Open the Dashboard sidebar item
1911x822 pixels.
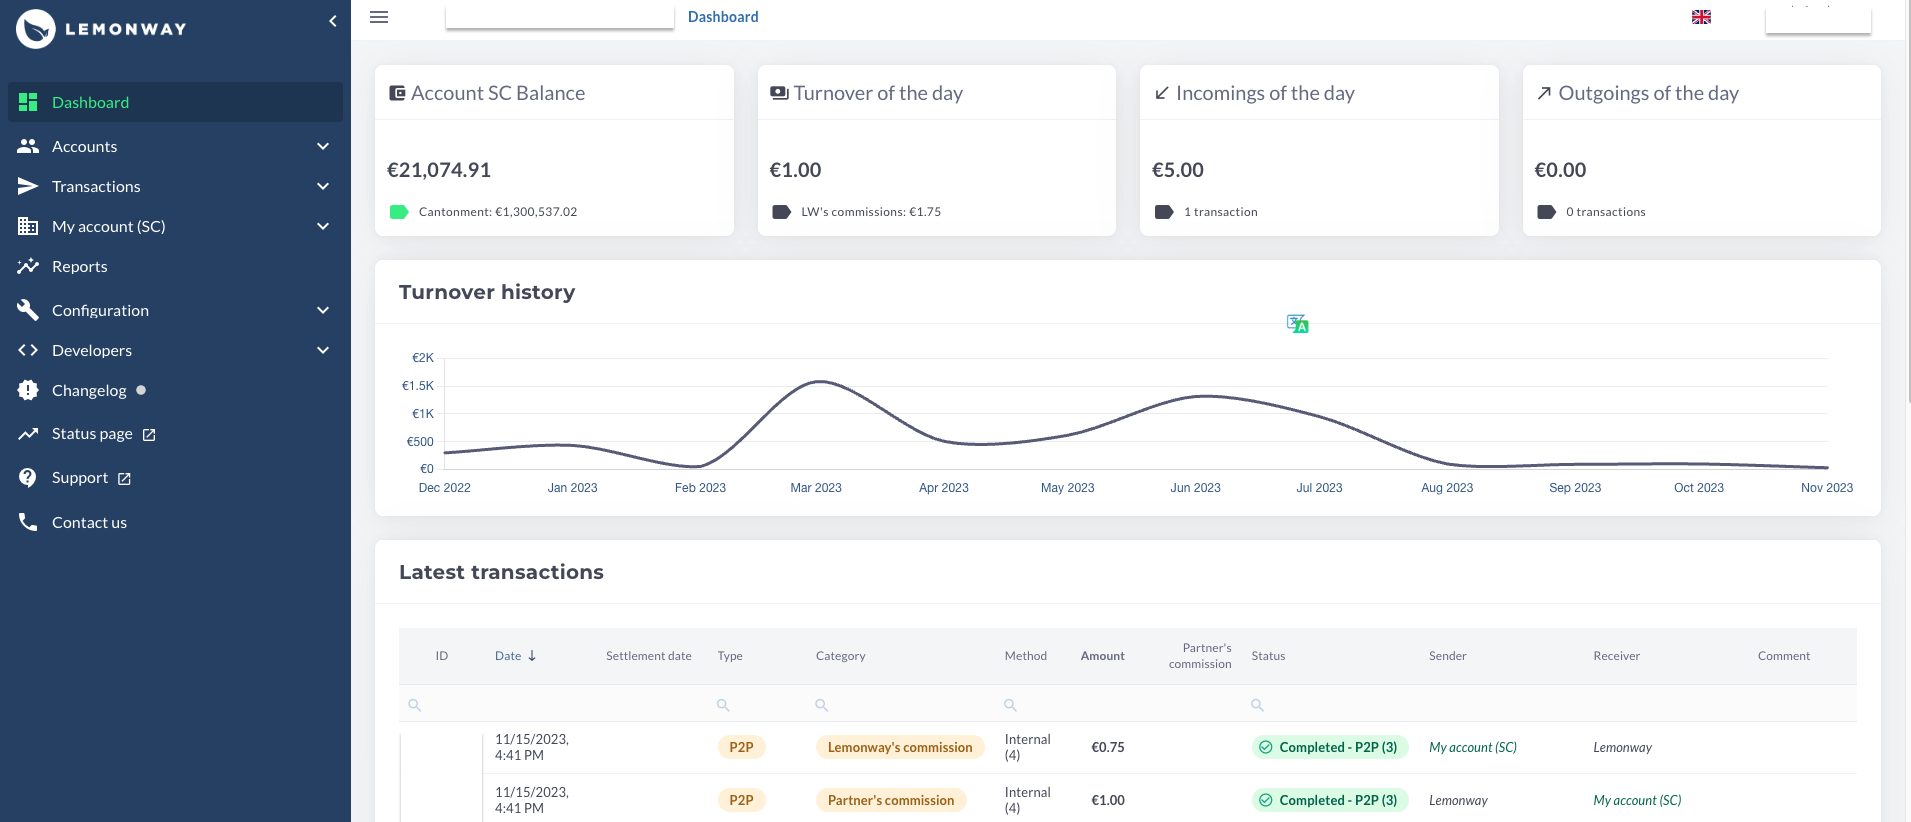pyautogui.click(x=175, y=102)
